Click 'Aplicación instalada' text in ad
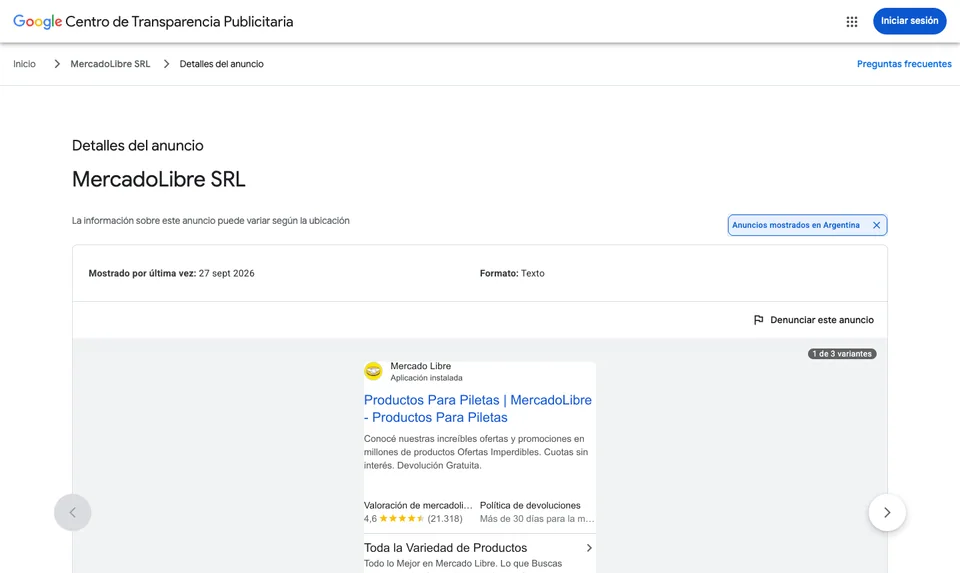The image size is (960, 573). pyautogui.click(x=426, y=378)
